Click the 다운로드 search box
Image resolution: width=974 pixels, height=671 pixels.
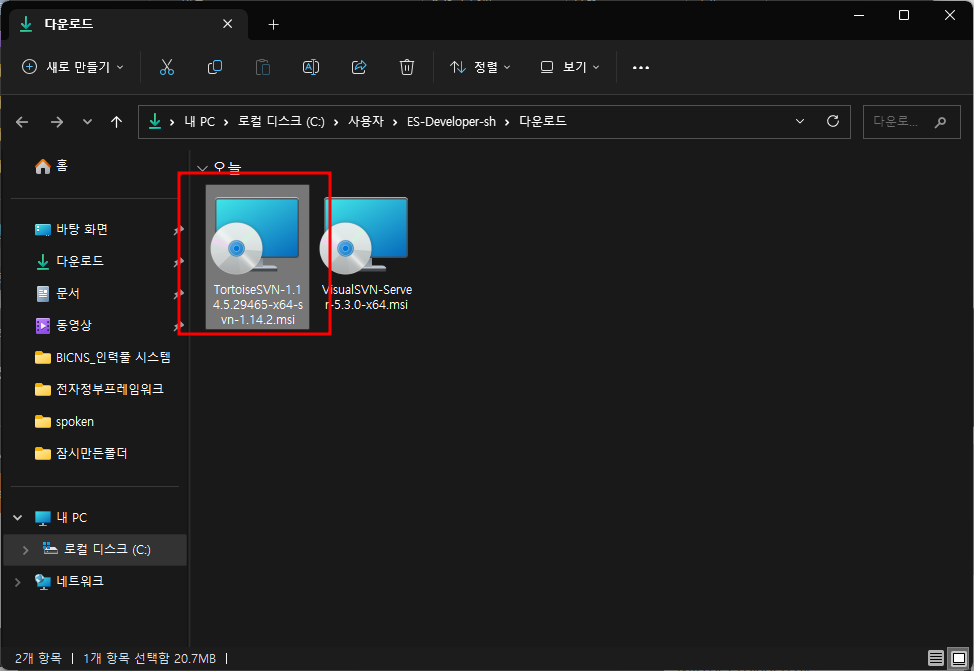coord(911,122)
